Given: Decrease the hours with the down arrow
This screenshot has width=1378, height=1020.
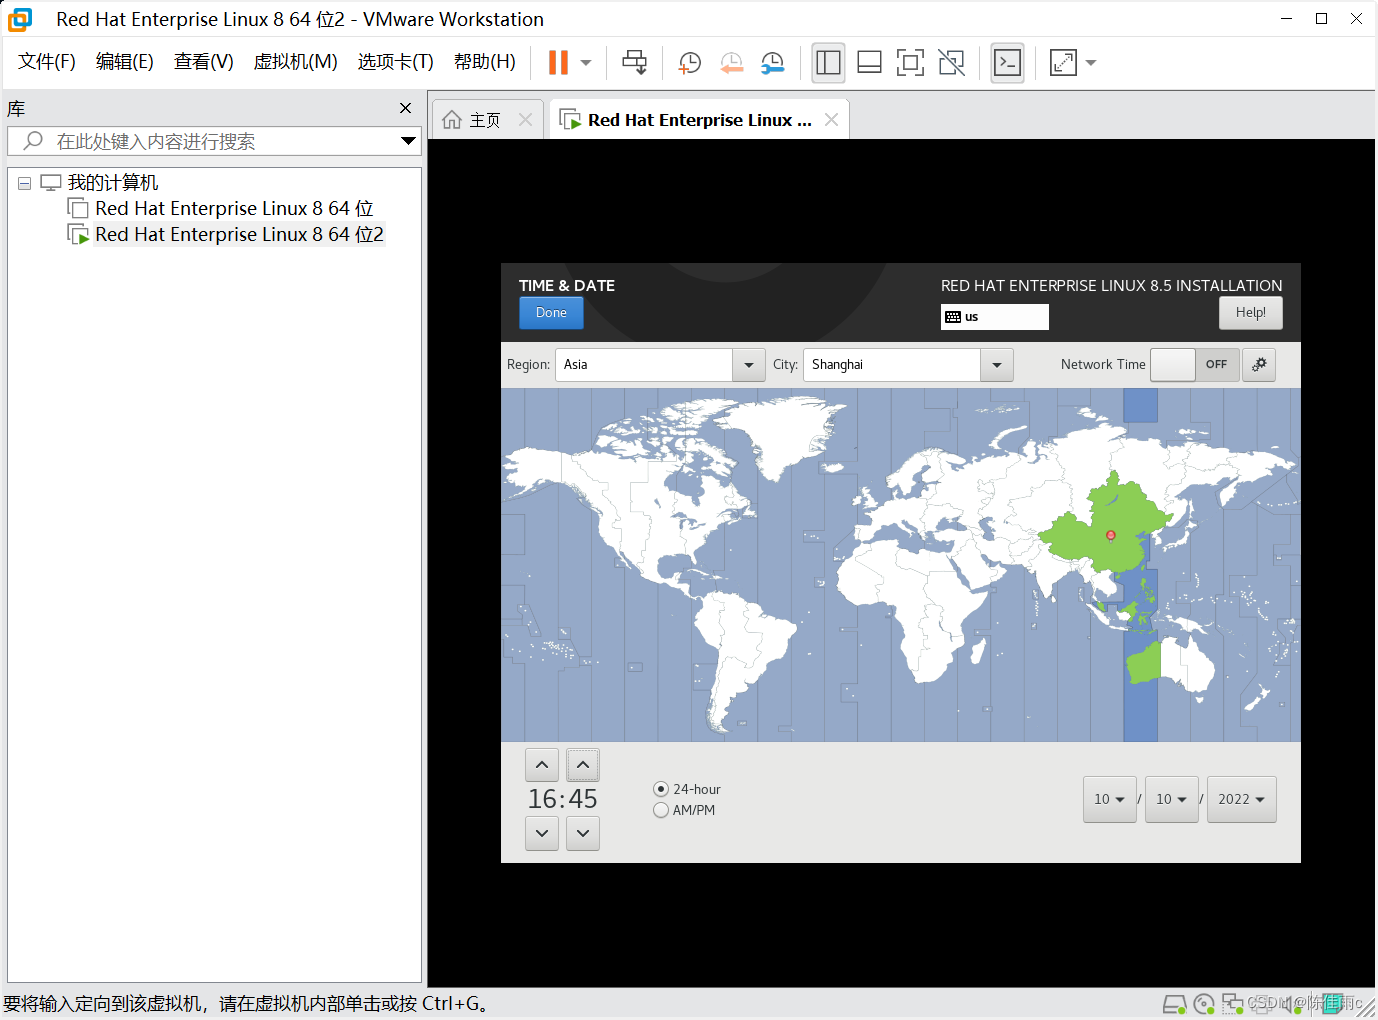Looking at the screenshot, I should pos(542,833).
